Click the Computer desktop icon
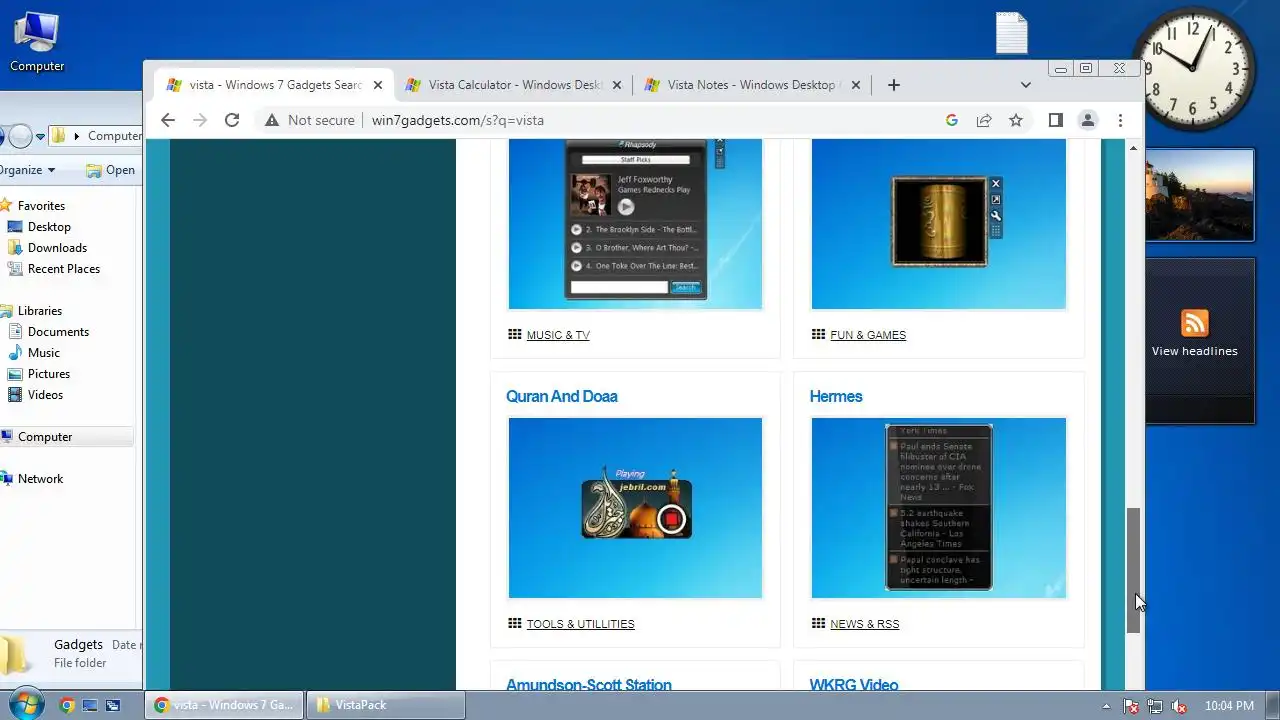 point(37,42)
